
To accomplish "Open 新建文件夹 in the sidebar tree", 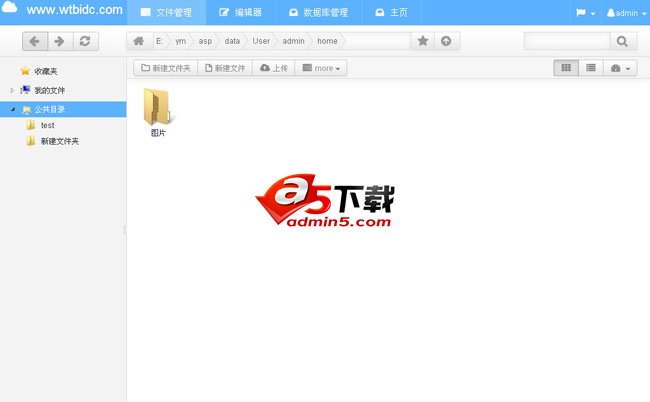I will [60, 141].
